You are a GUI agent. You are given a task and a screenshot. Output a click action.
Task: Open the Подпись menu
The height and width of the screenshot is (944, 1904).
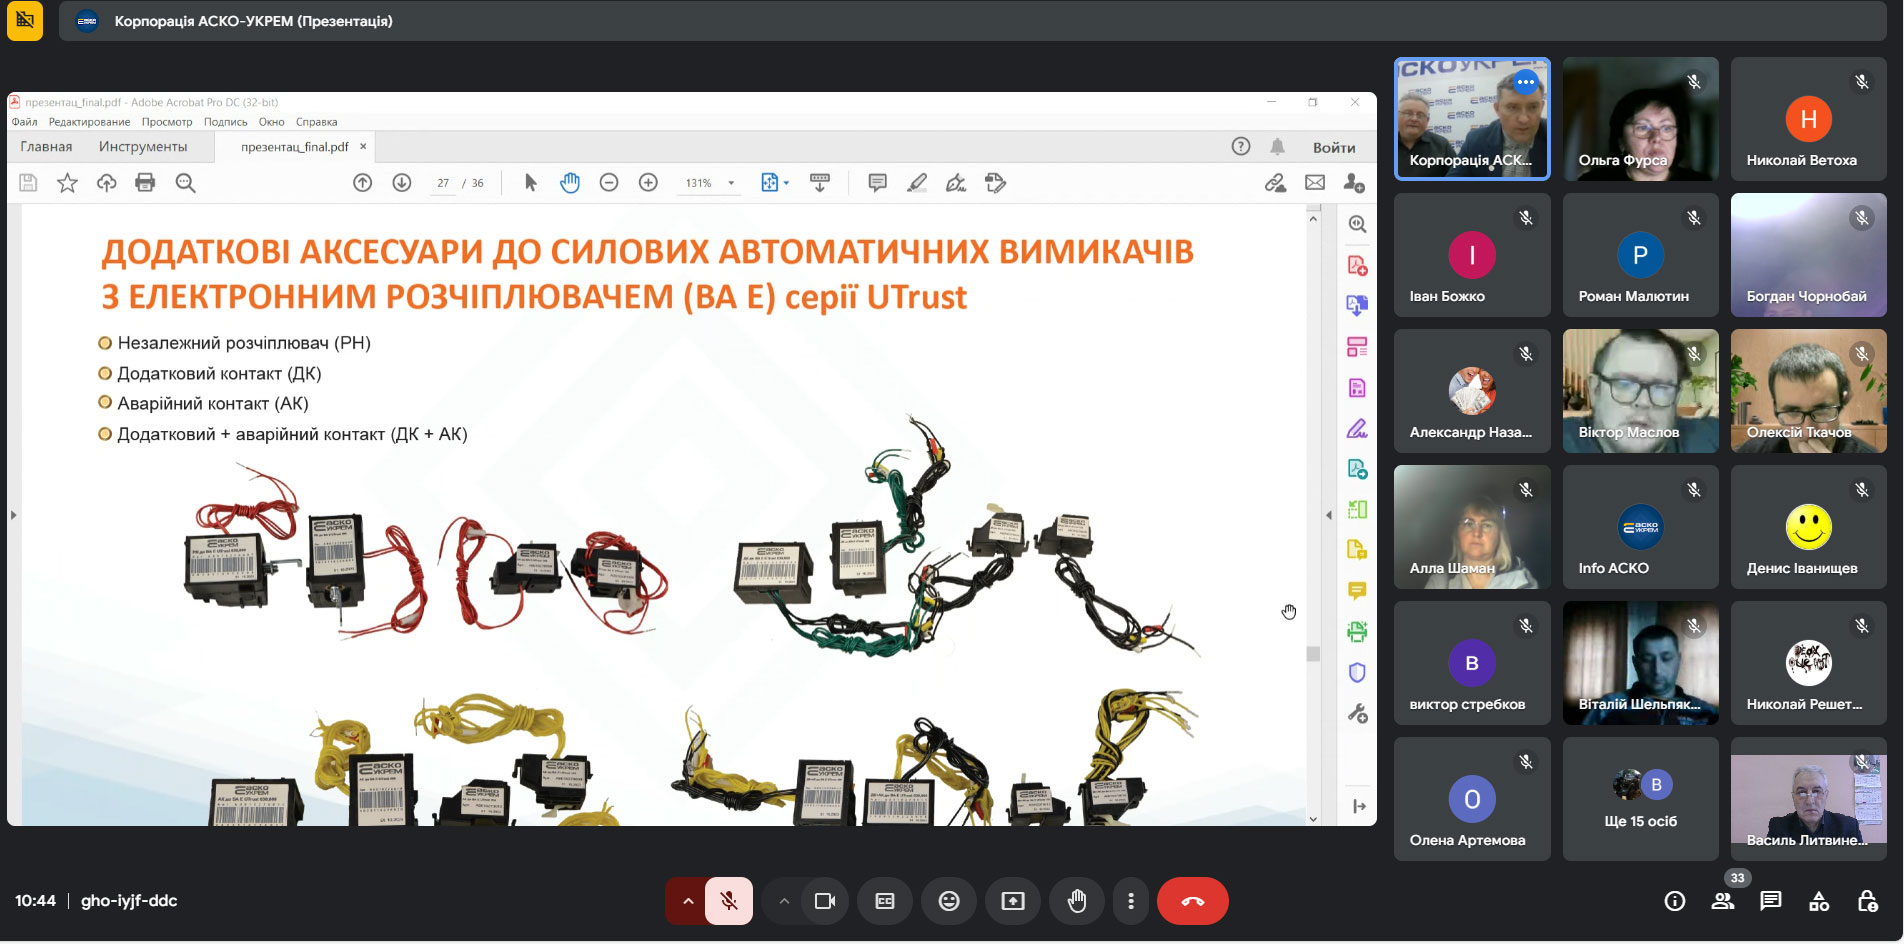click(x=225, y=122)
